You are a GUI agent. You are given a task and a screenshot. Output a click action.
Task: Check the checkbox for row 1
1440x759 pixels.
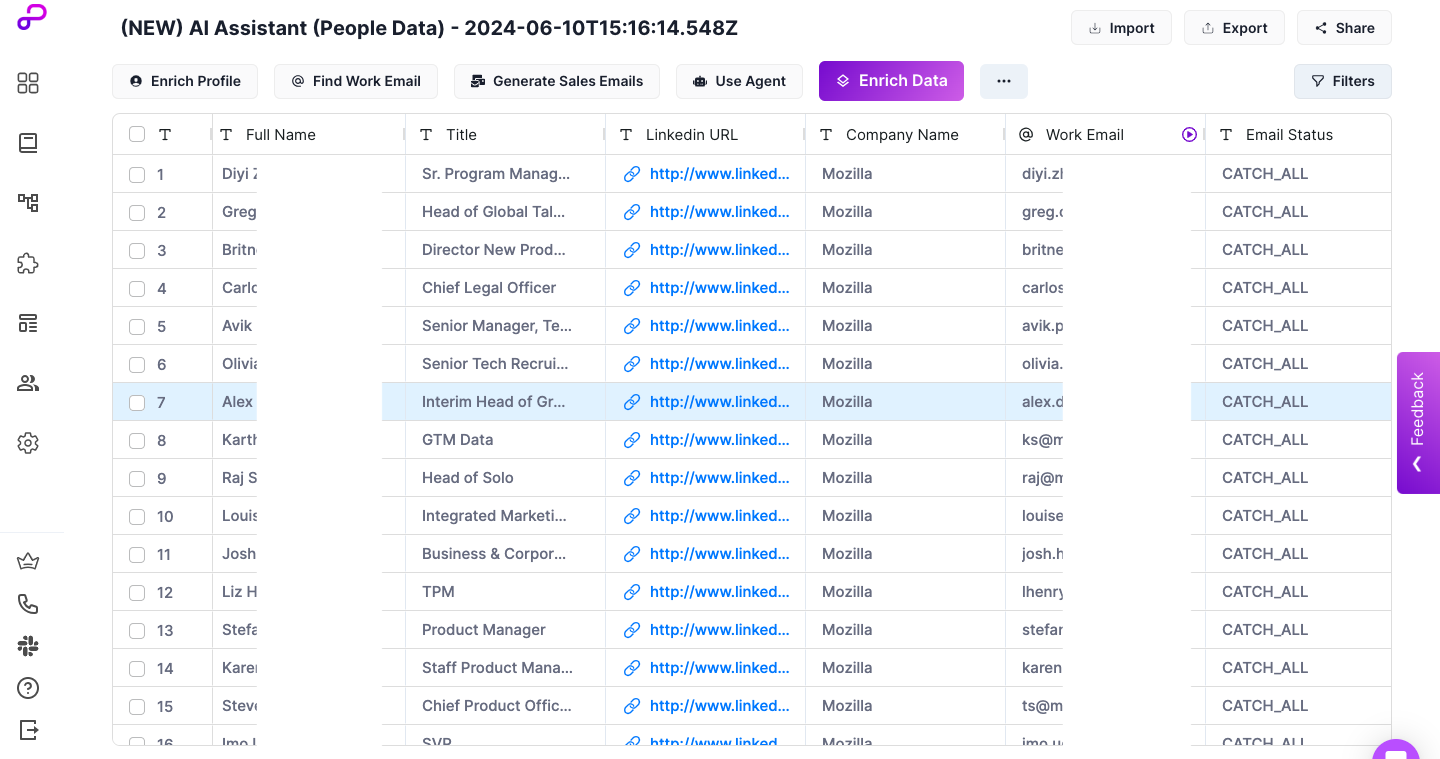point(137,175)
